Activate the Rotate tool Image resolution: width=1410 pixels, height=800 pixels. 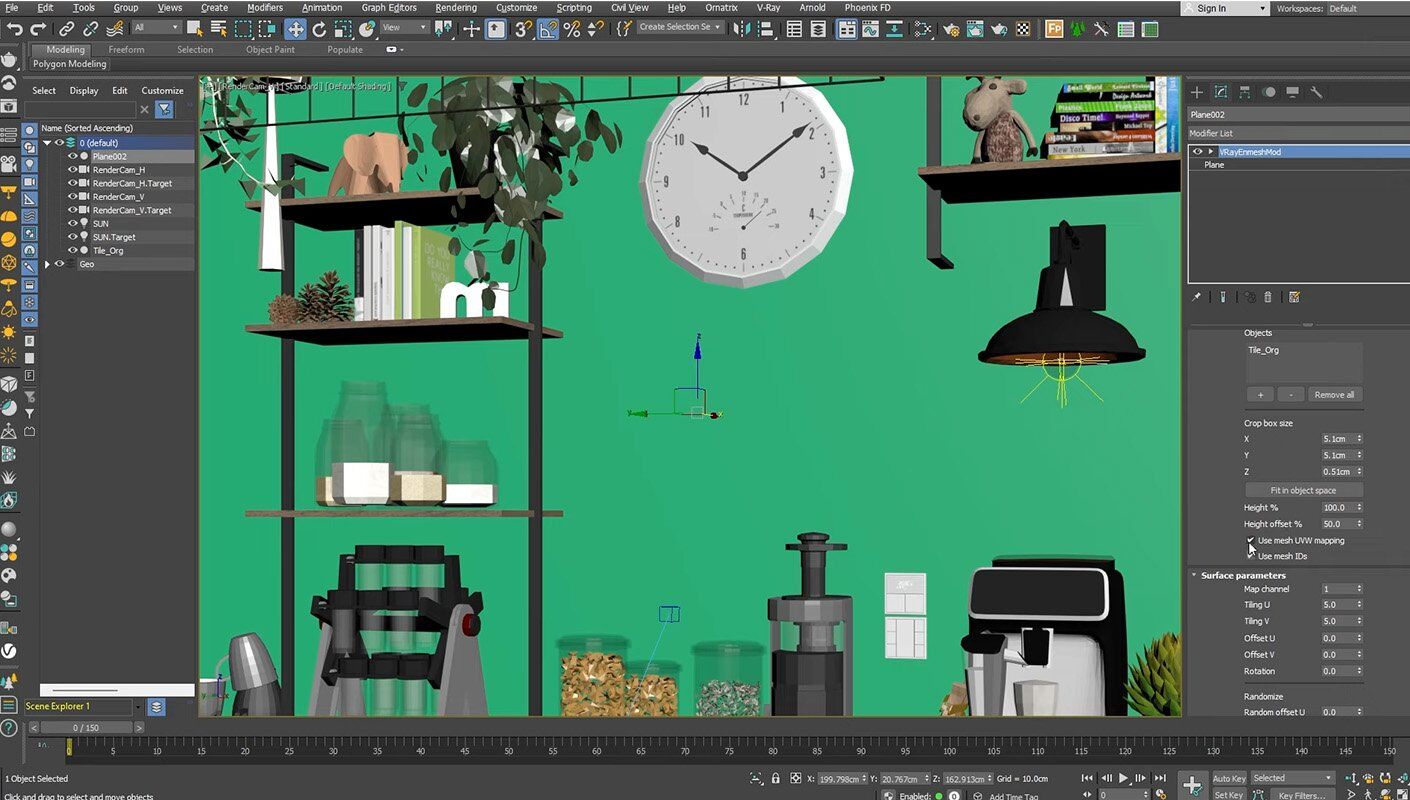pyautogui.click(x=319, y=29)
